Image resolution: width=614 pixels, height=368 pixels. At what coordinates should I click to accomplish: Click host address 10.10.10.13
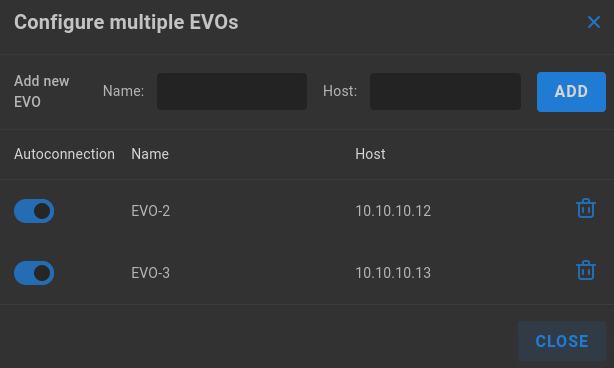[393, 273]
